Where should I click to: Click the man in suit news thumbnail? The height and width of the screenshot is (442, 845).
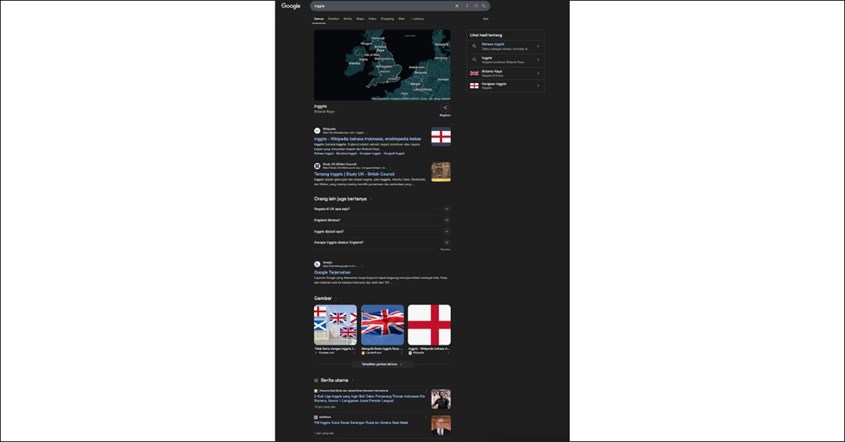point(441,425)
